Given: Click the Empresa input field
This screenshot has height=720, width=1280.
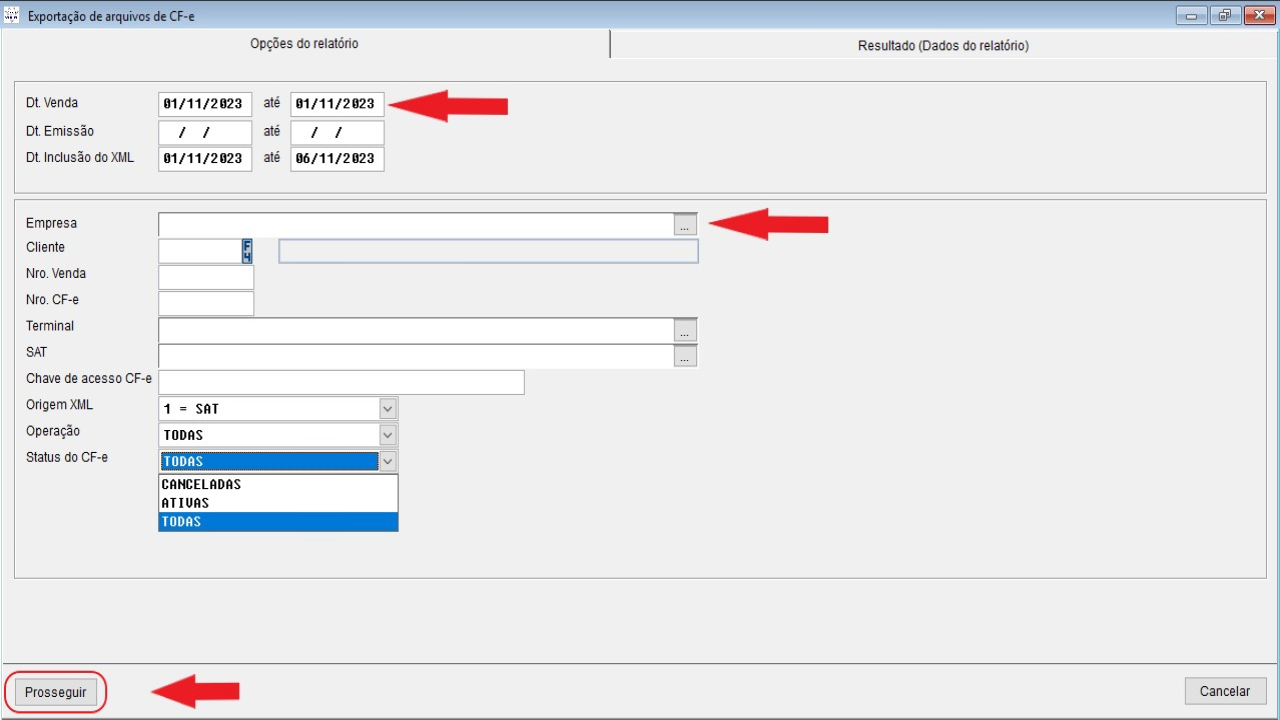Looking at the screenshot, I should click(x=416, y=225).
